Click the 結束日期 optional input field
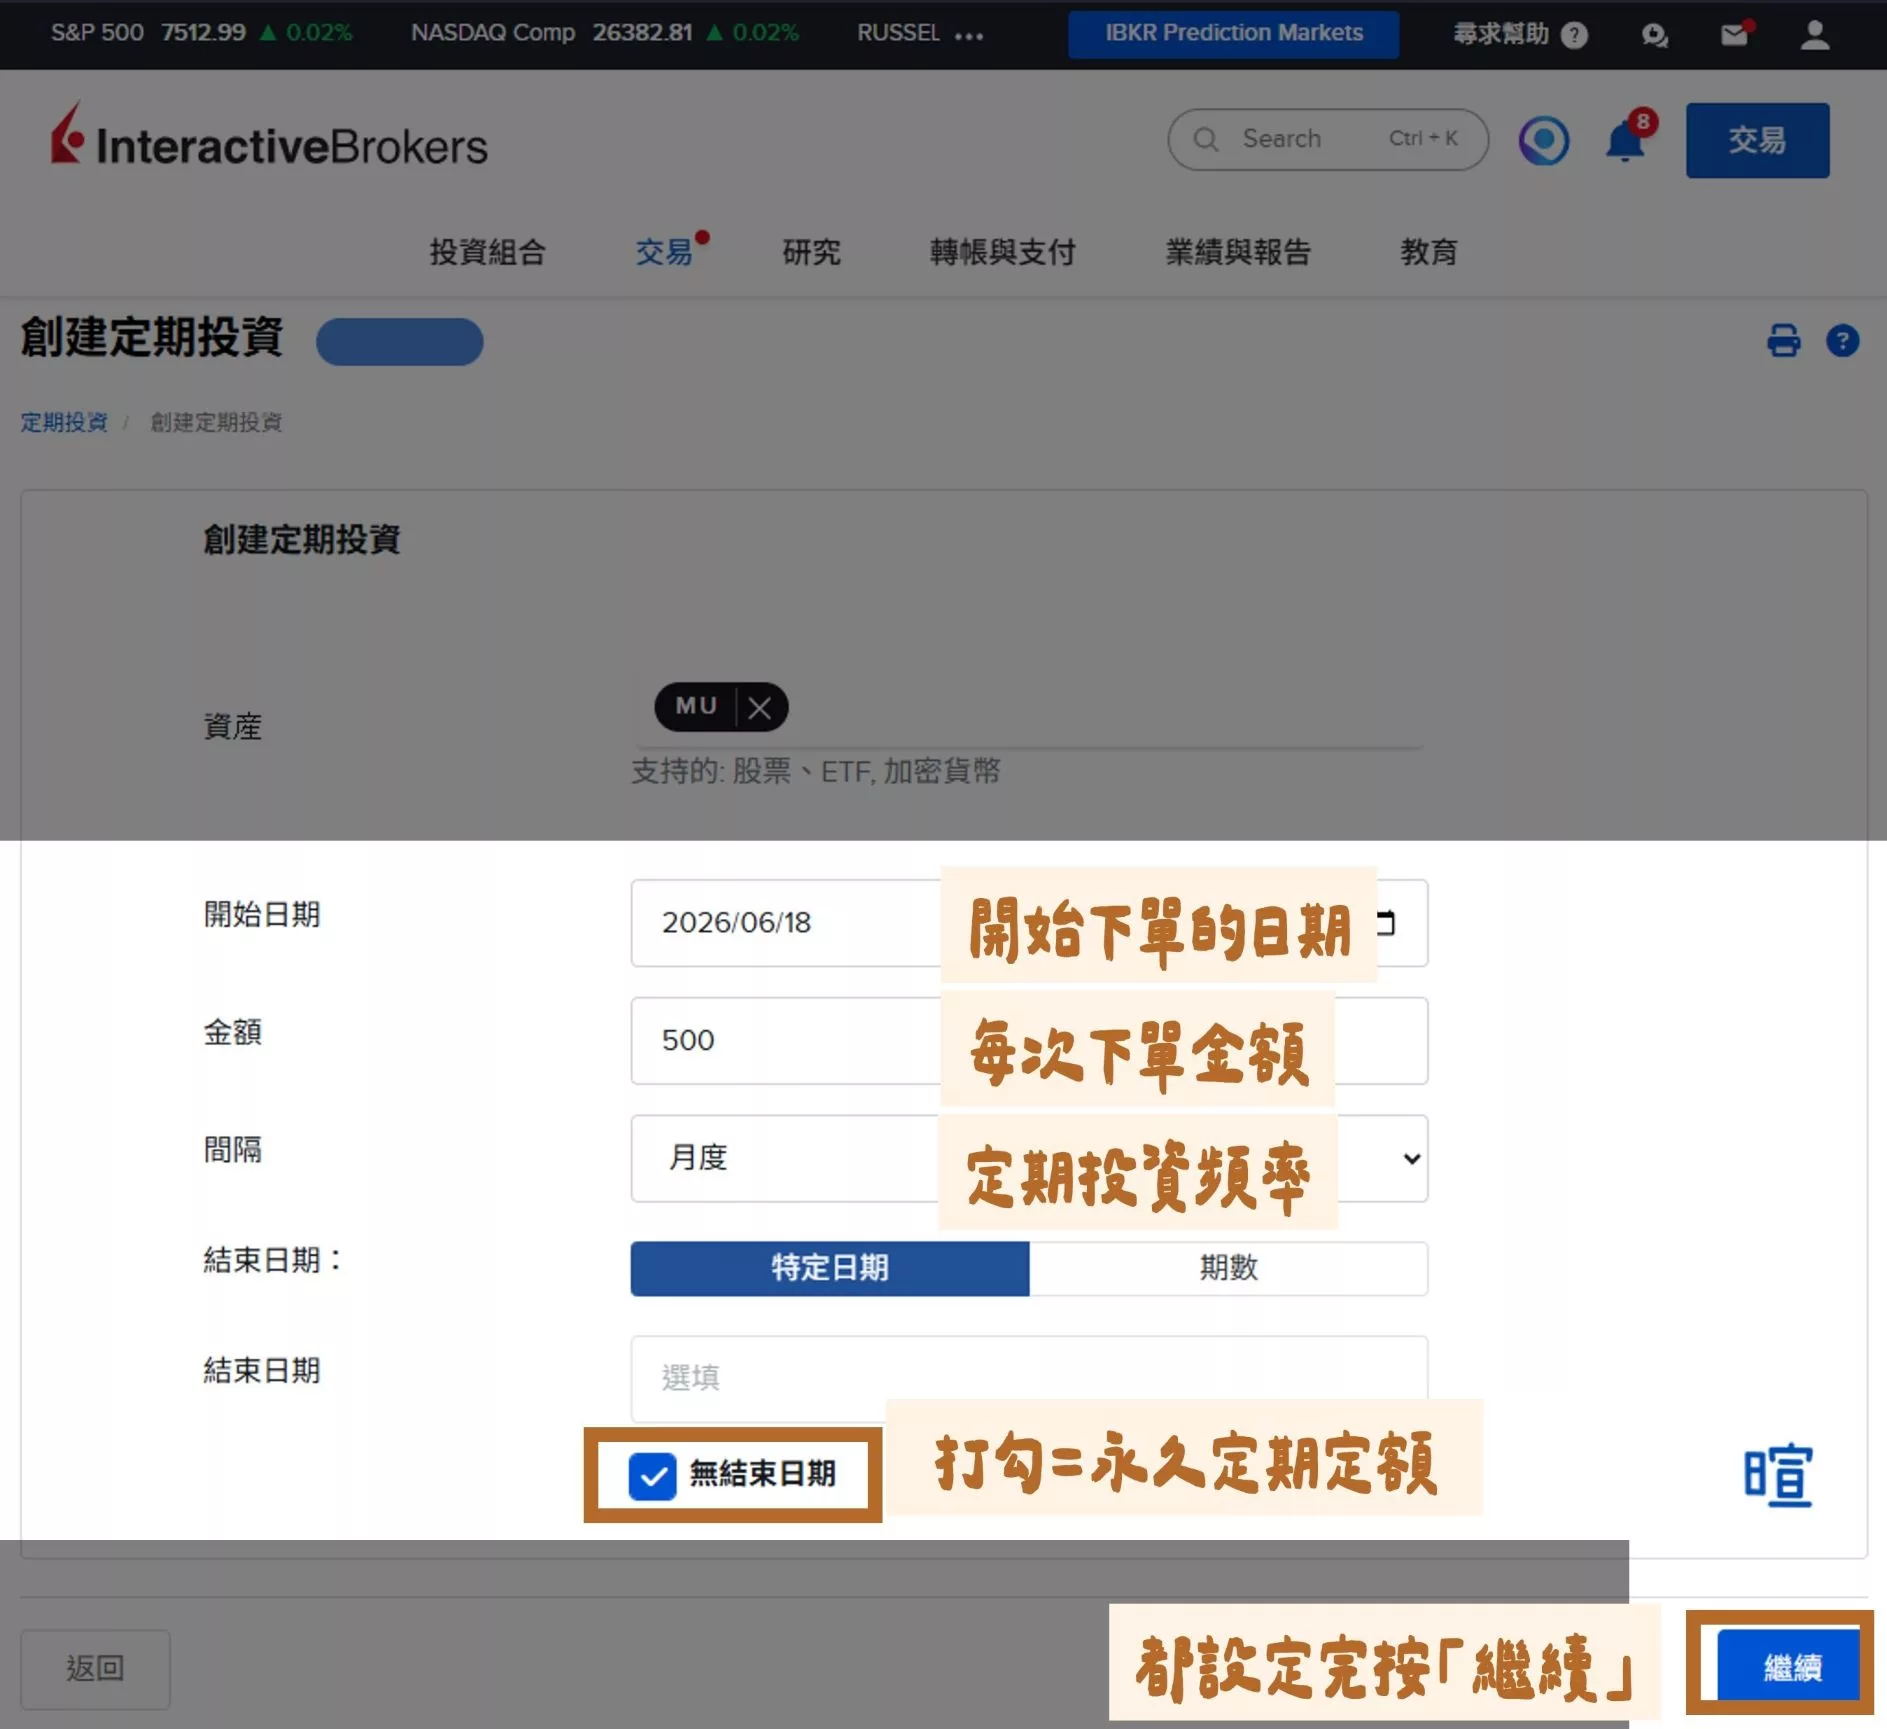Image resolution: width=1887 pixels, height=1729 pixels. coord(1029,1378)
